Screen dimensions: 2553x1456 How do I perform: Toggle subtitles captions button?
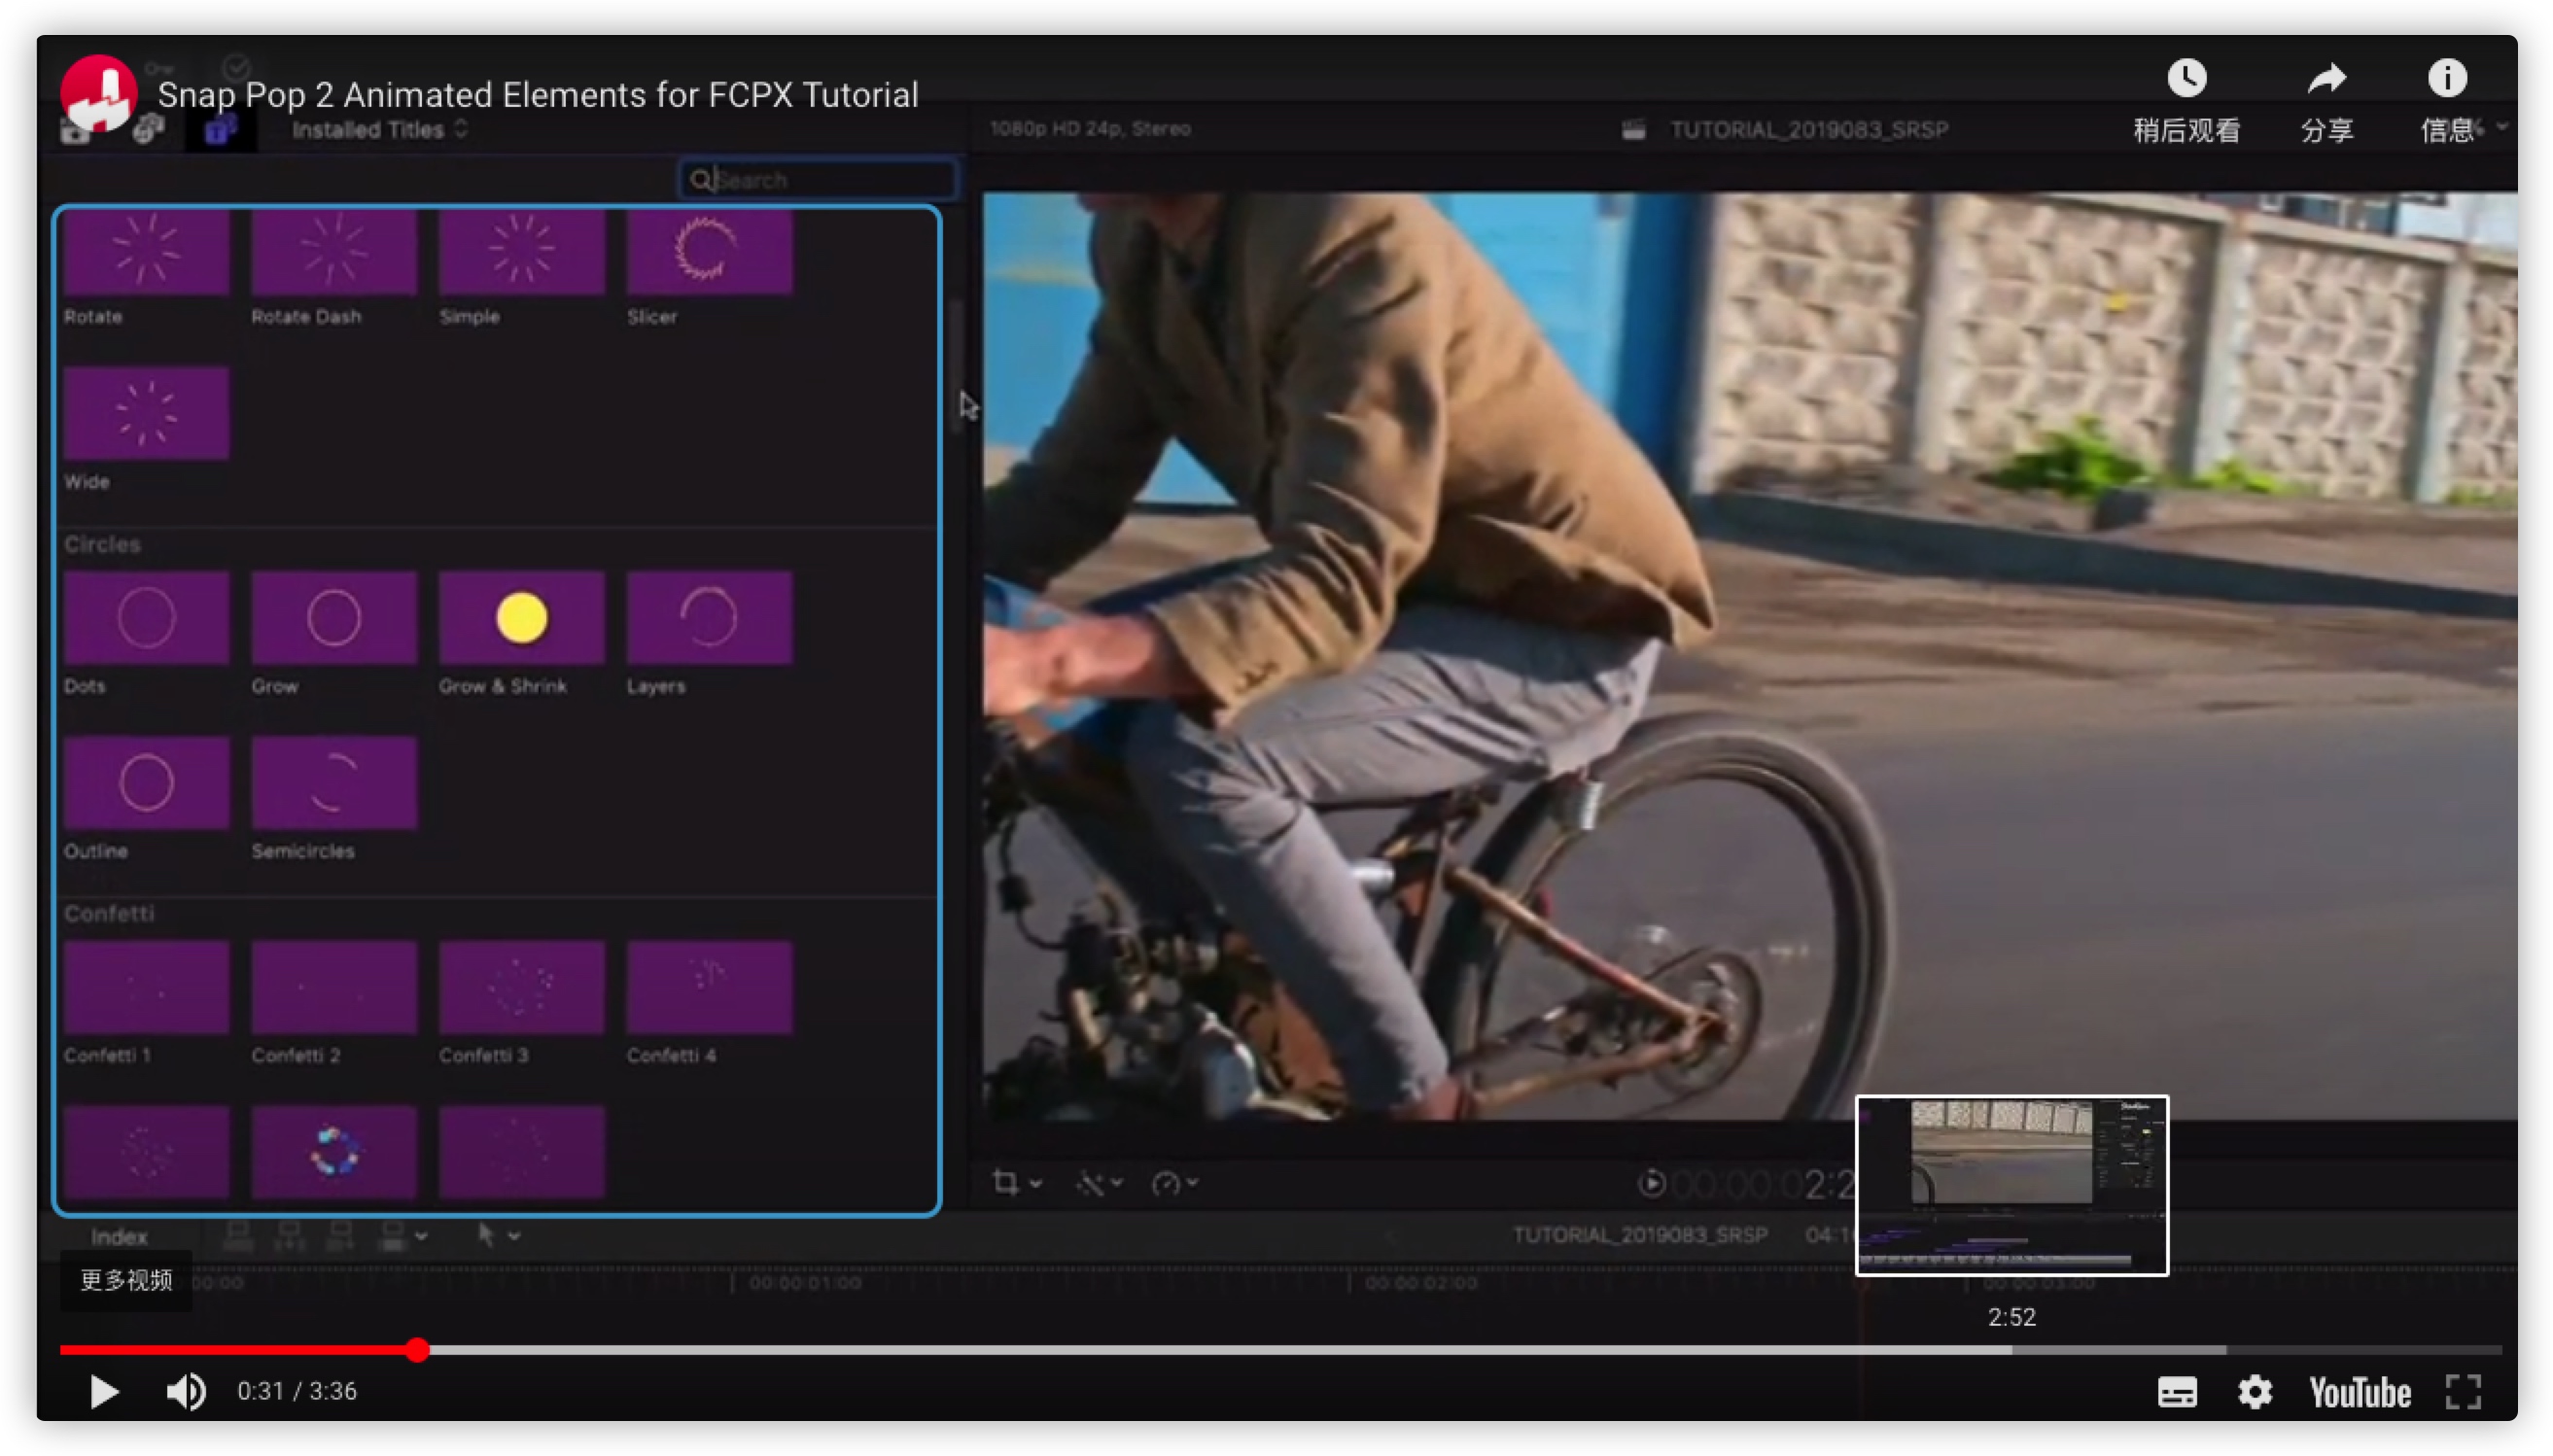2176,1392
